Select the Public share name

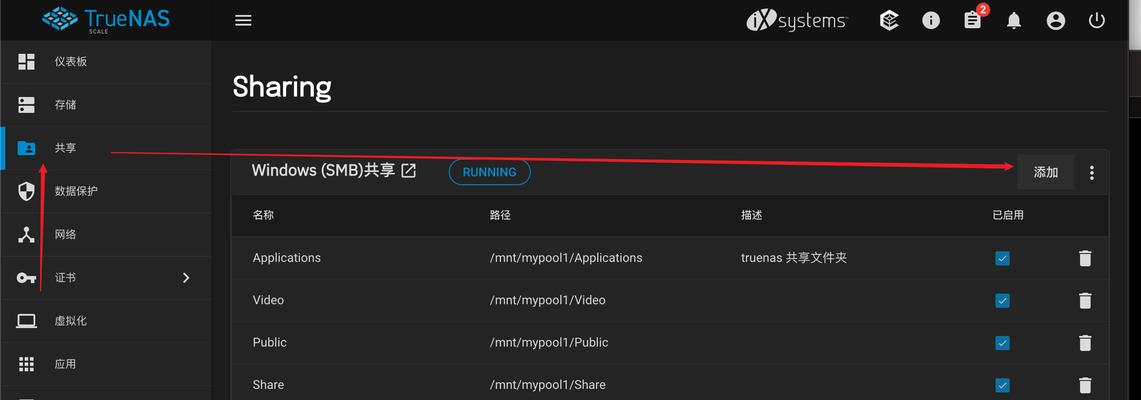pyautogui.click(x=270, y=342)
